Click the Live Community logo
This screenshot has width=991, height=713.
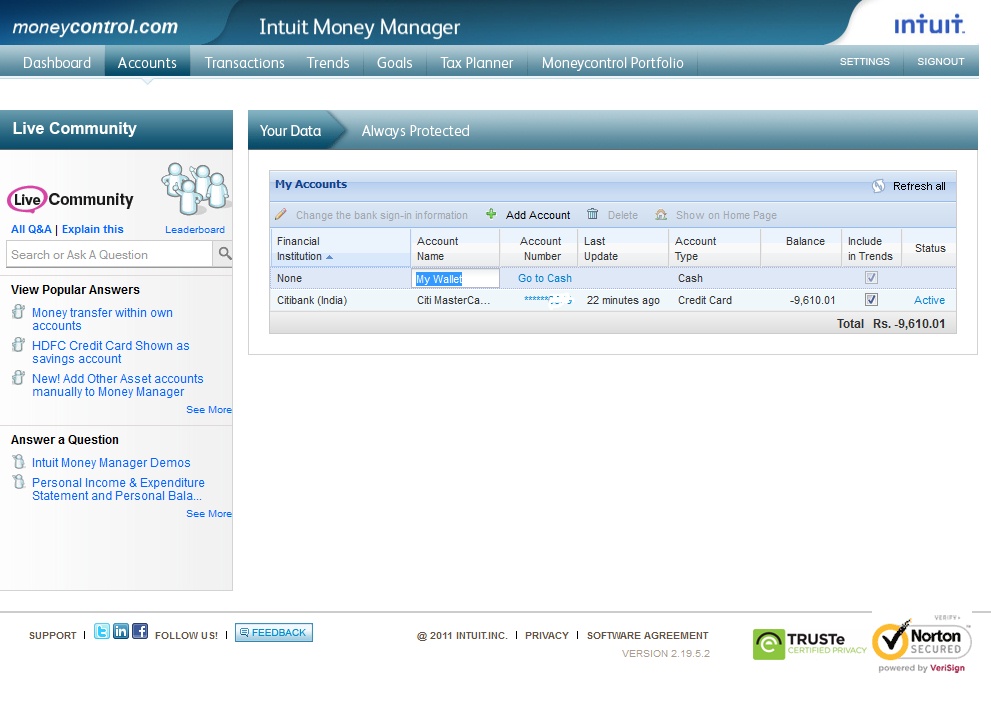click(x=71, y=199)
